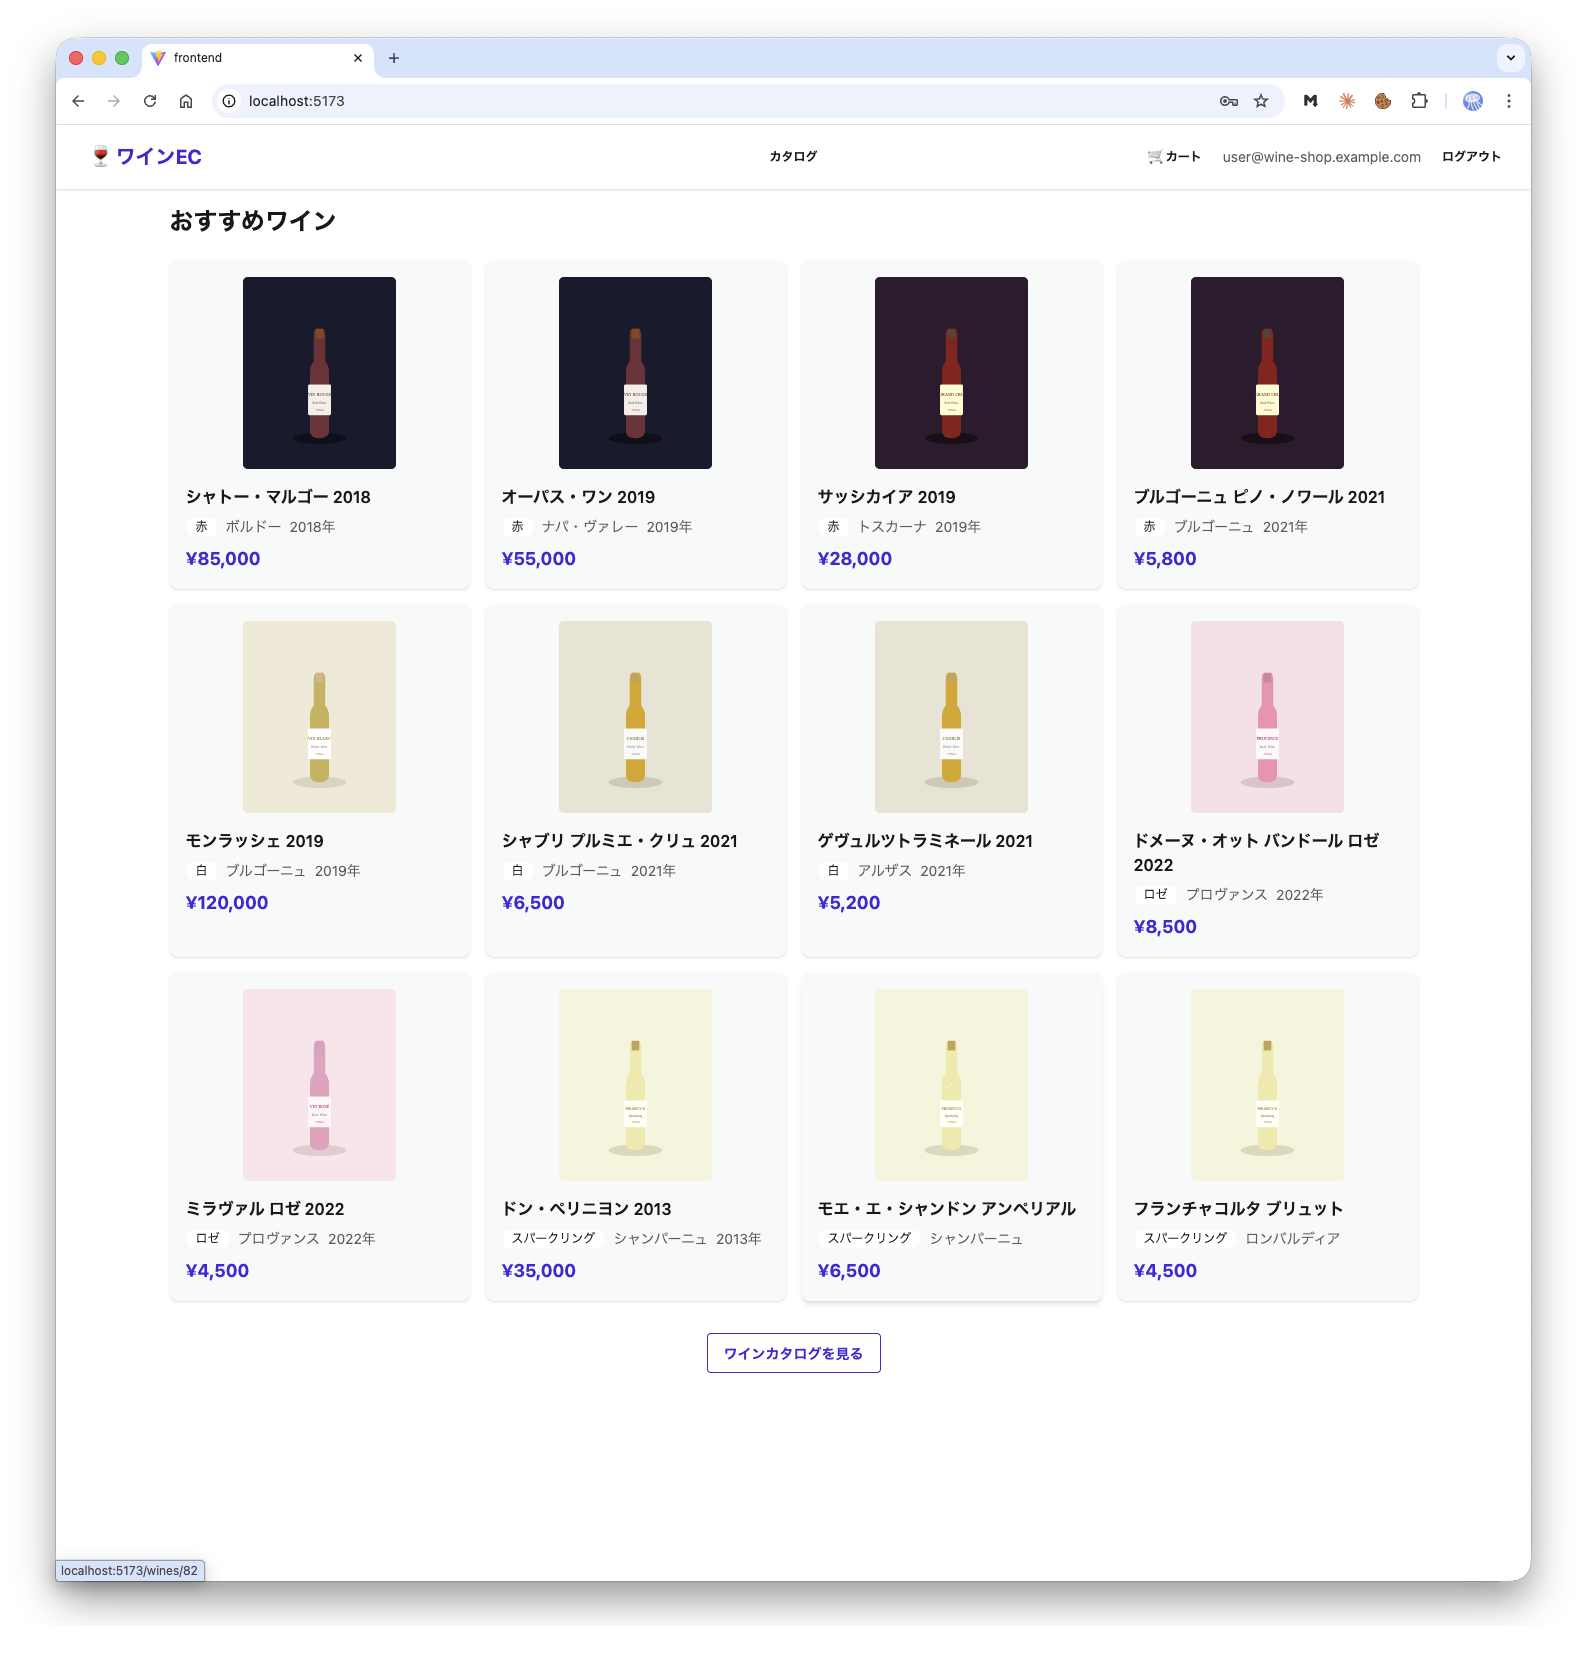The width and height of the screenshot is (1587, 1655).
Task: Click the ワインEC logo
Action: coord(147,156)
